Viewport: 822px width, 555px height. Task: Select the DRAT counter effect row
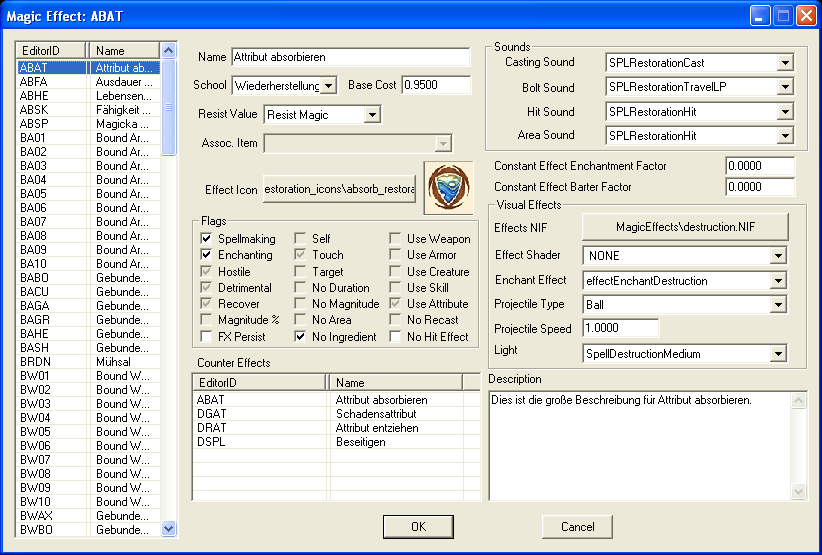click(336, 428)
